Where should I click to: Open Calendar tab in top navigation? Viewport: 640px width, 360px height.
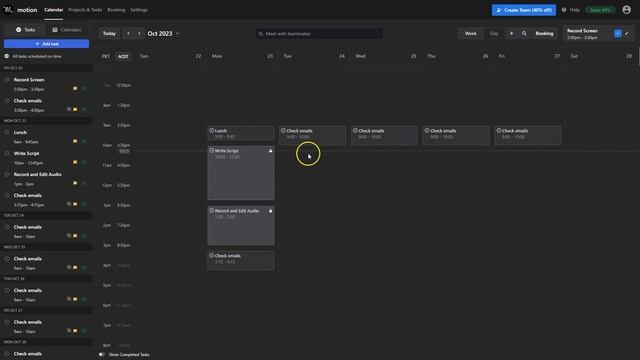pos(53,10)
